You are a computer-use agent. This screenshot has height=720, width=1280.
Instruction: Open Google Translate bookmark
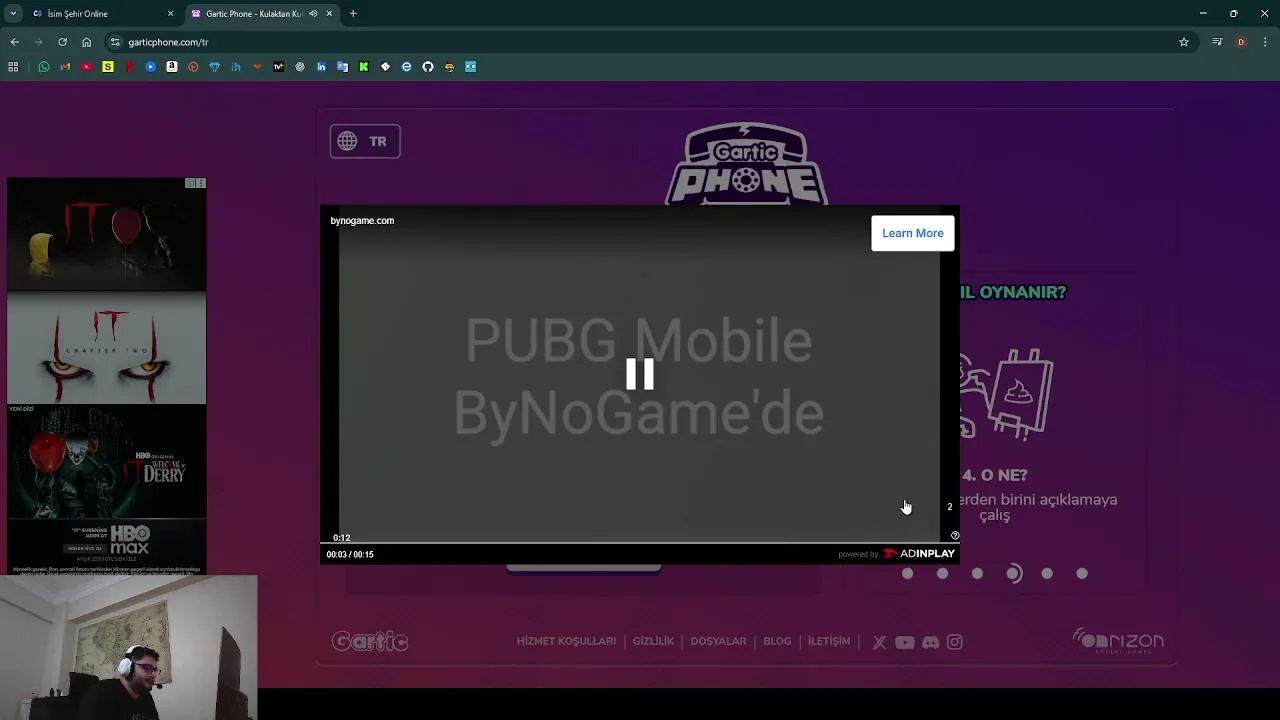tap(342, 67)
